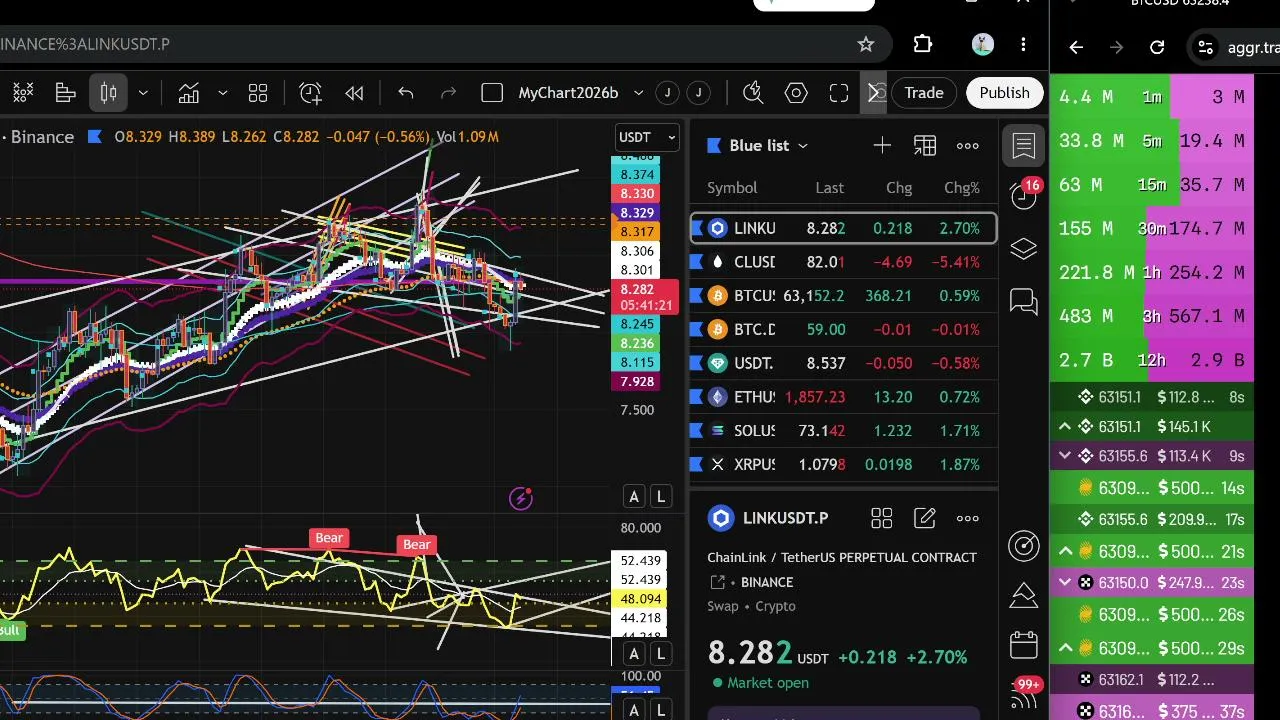Open the USDT currency dropdown on price scale
Viewport: 1280px width, 720px height.
click(647, 137)
